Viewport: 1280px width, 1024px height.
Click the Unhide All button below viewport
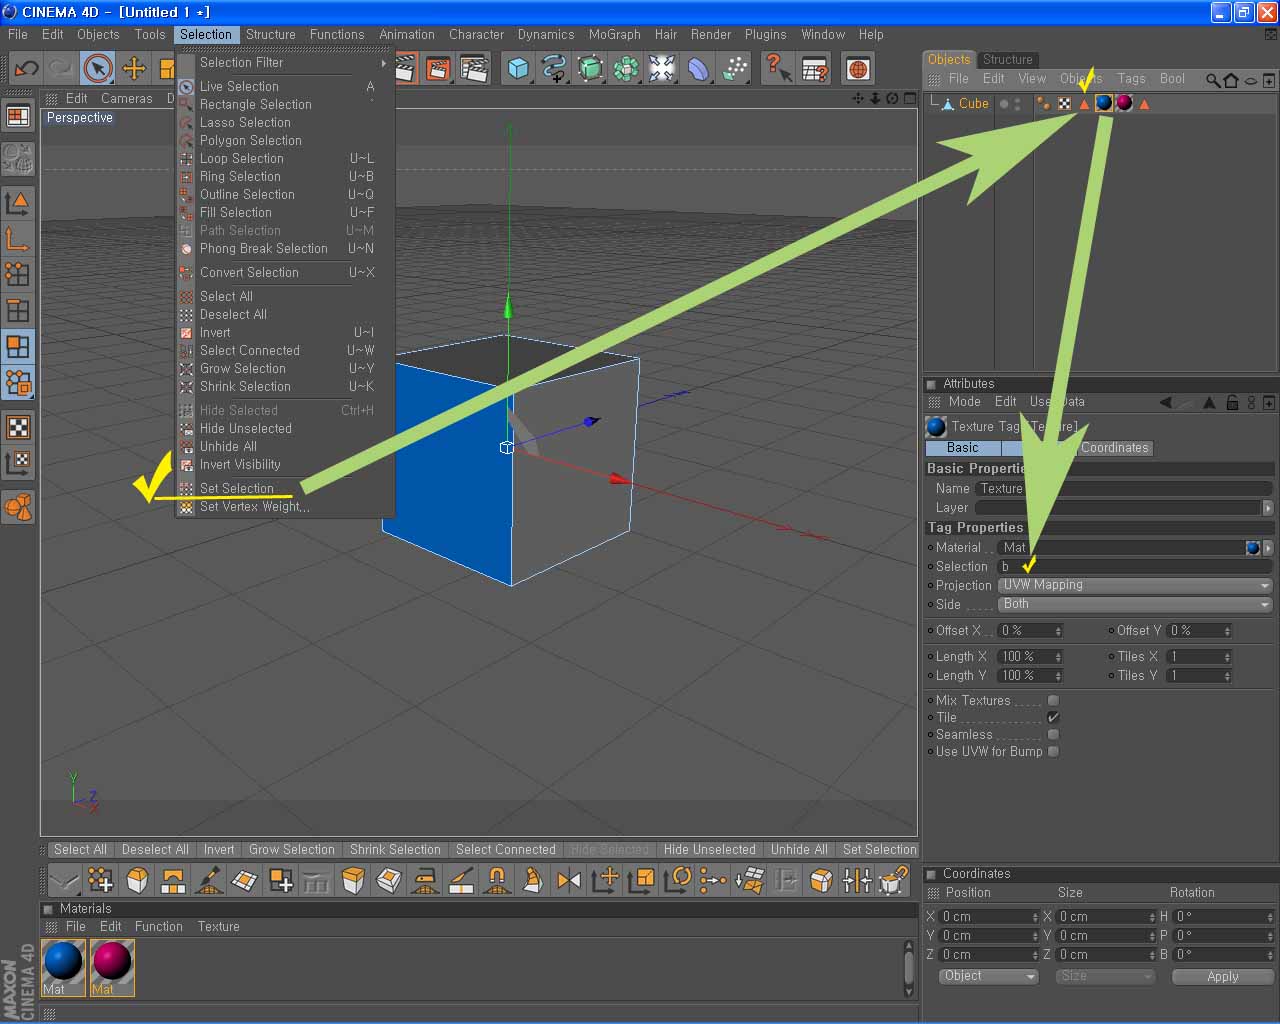[799, 849]
